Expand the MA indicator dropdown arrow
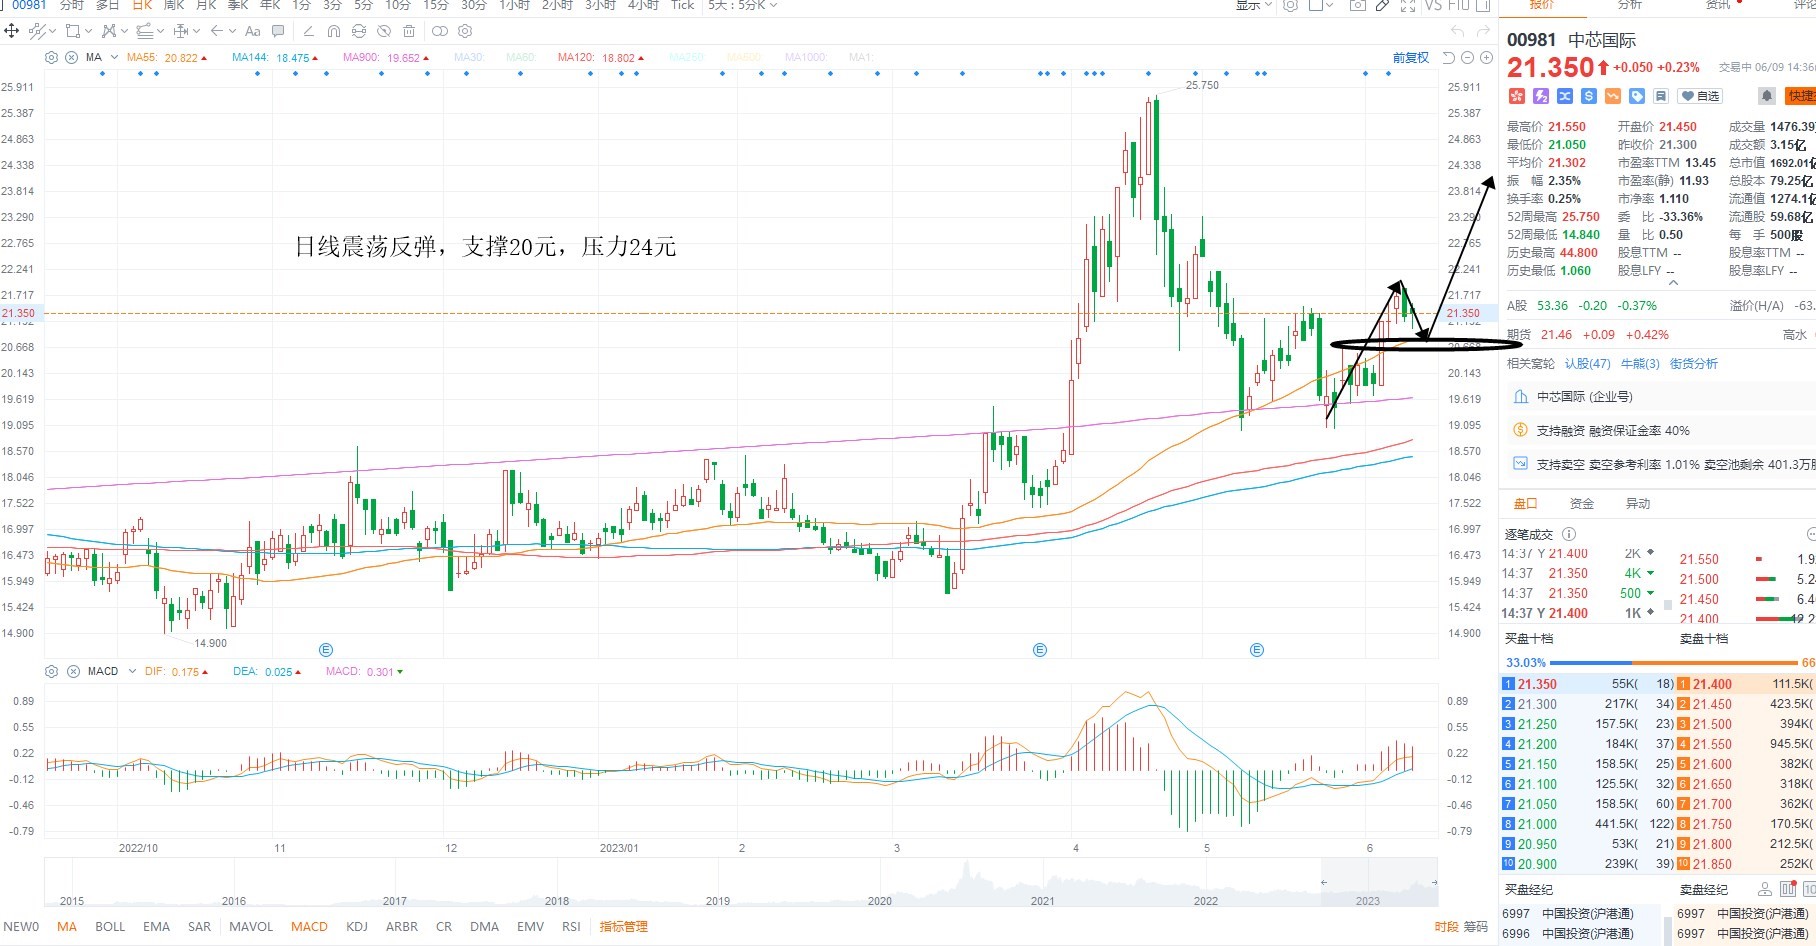 [x=114, y=57]
